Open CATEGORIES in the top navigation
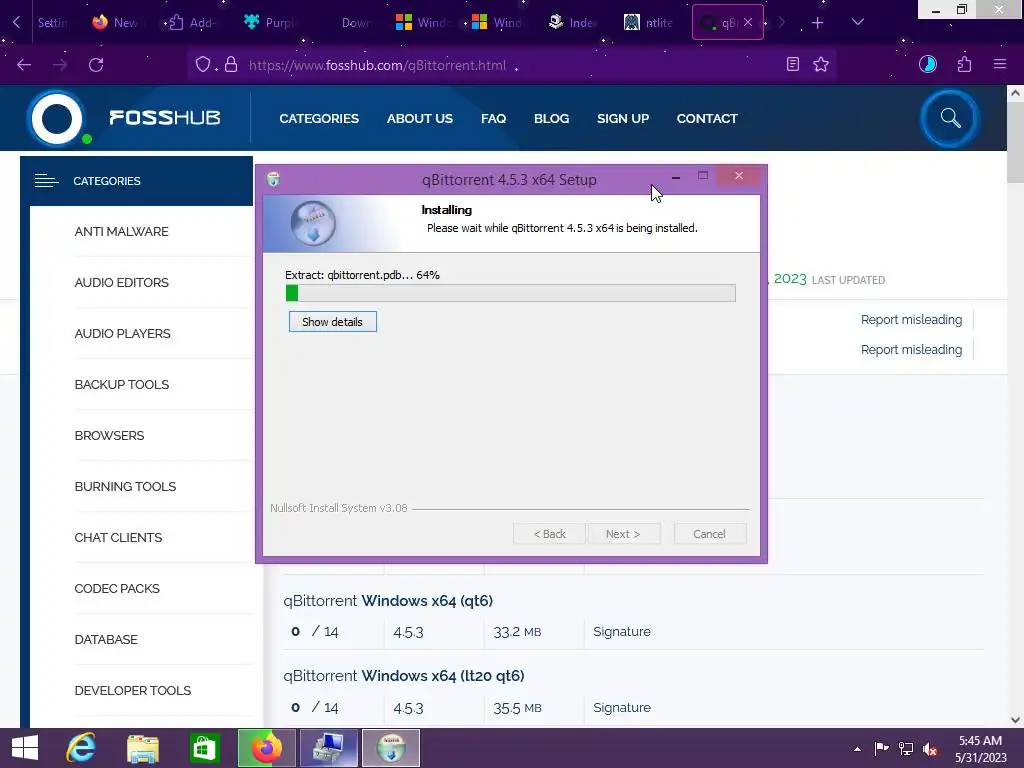The image size is (1024, 768). coord(319,118)
